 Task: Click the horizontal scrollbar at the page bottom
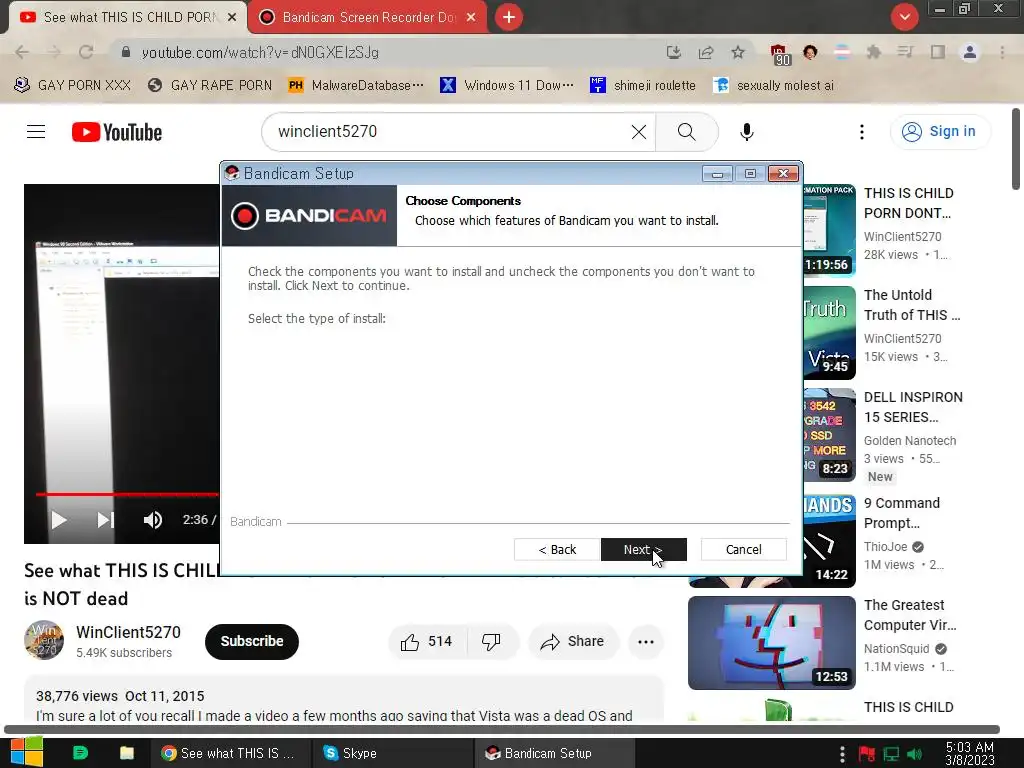pos(502,729)
